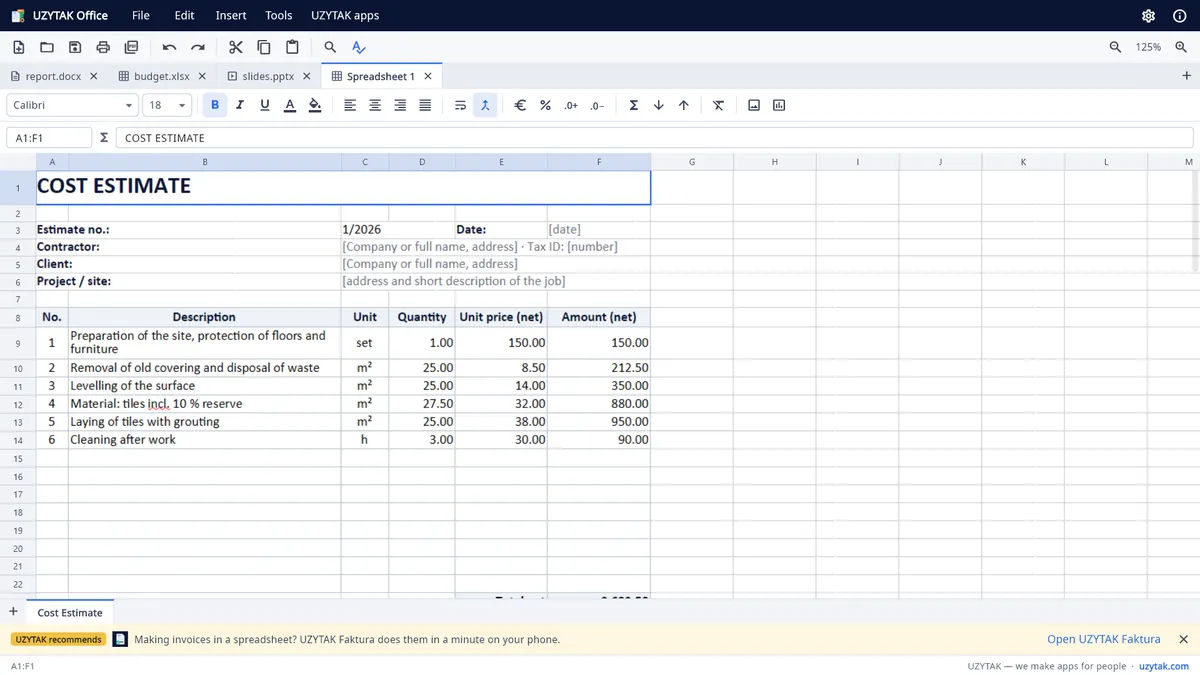Choose a cell fill color with the bucket

coord(314,105)
